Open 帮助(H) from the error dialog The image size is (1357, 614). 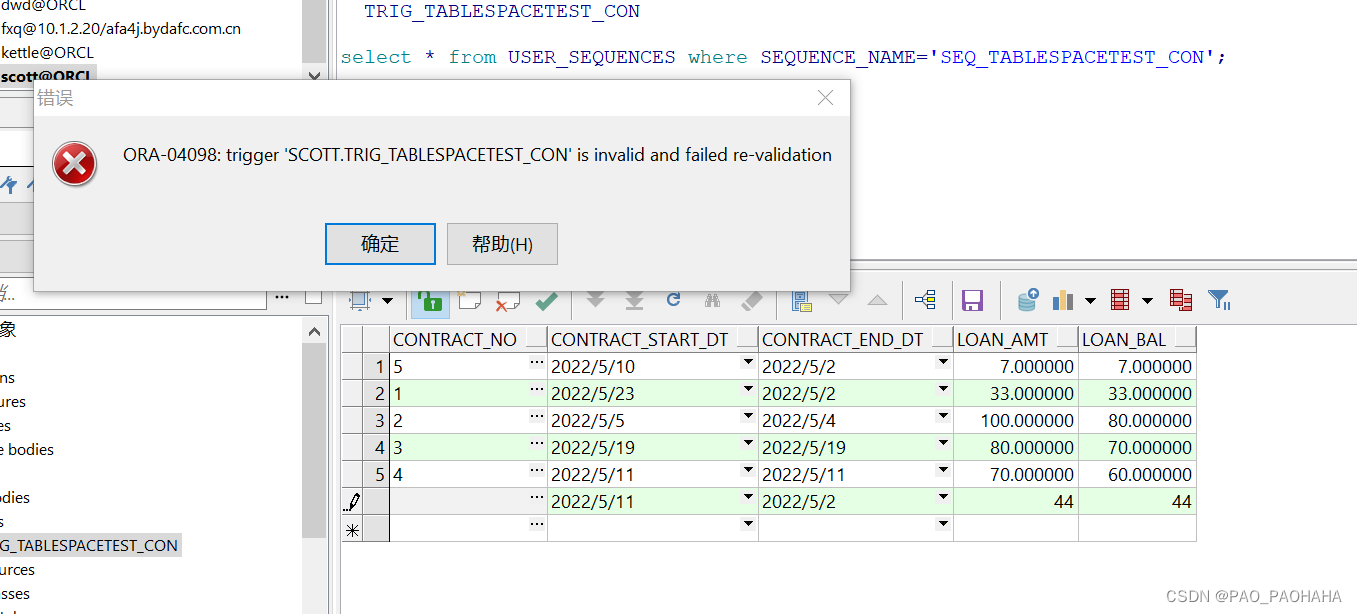click(502, 243)
